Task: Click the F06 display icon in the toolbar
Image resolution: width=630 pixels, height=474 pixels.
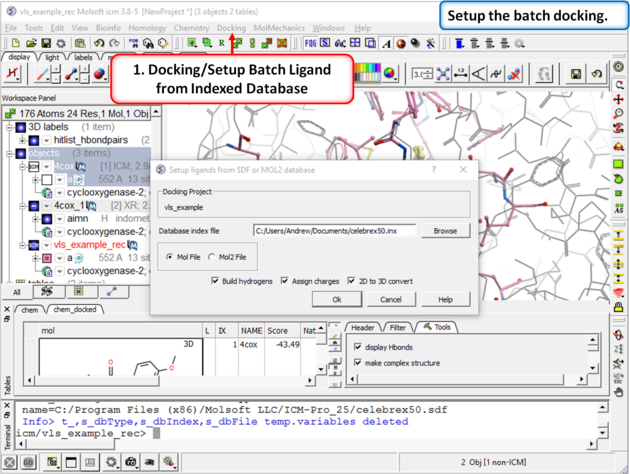Action: coord(311,44)
